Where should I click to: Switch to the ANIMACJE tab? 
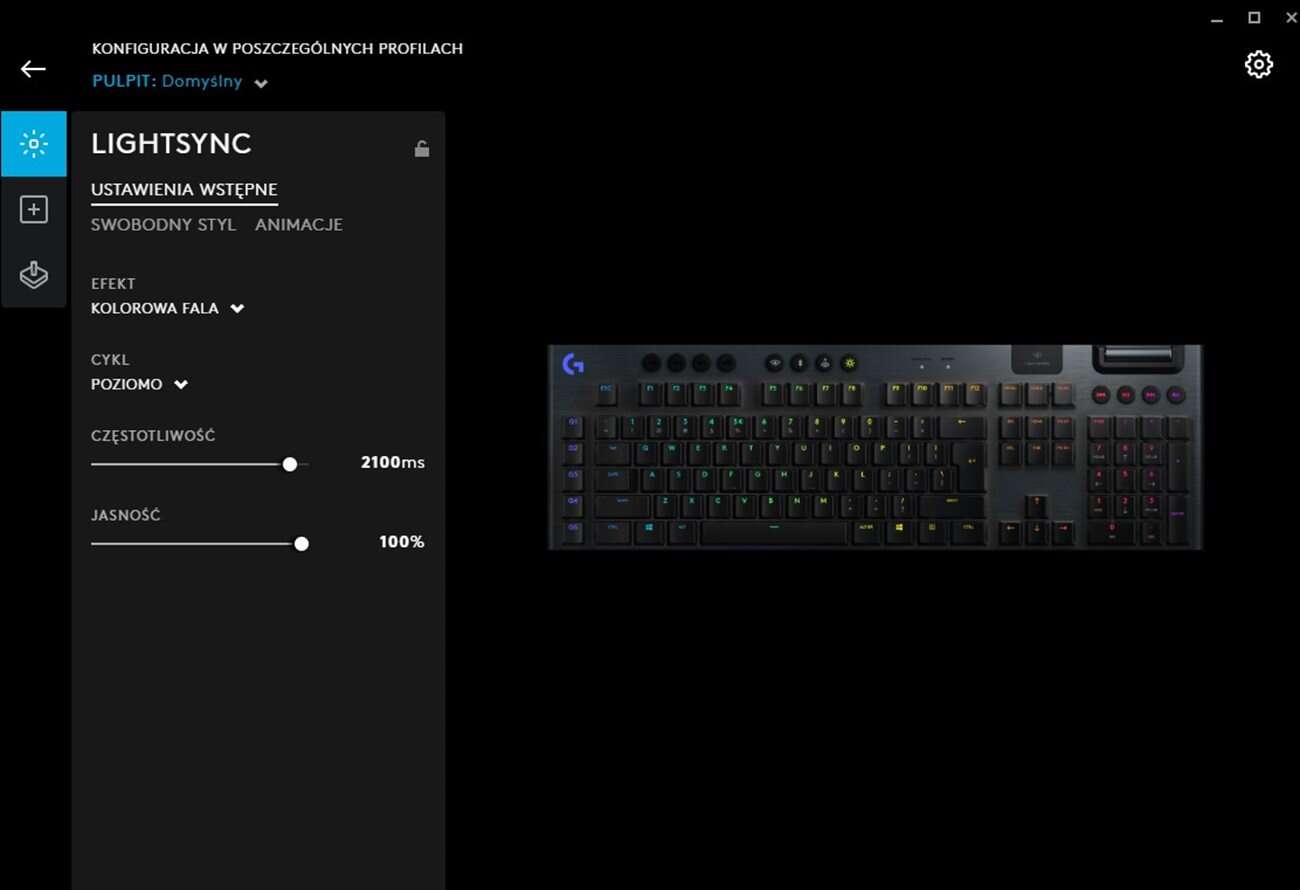(299, 224)
